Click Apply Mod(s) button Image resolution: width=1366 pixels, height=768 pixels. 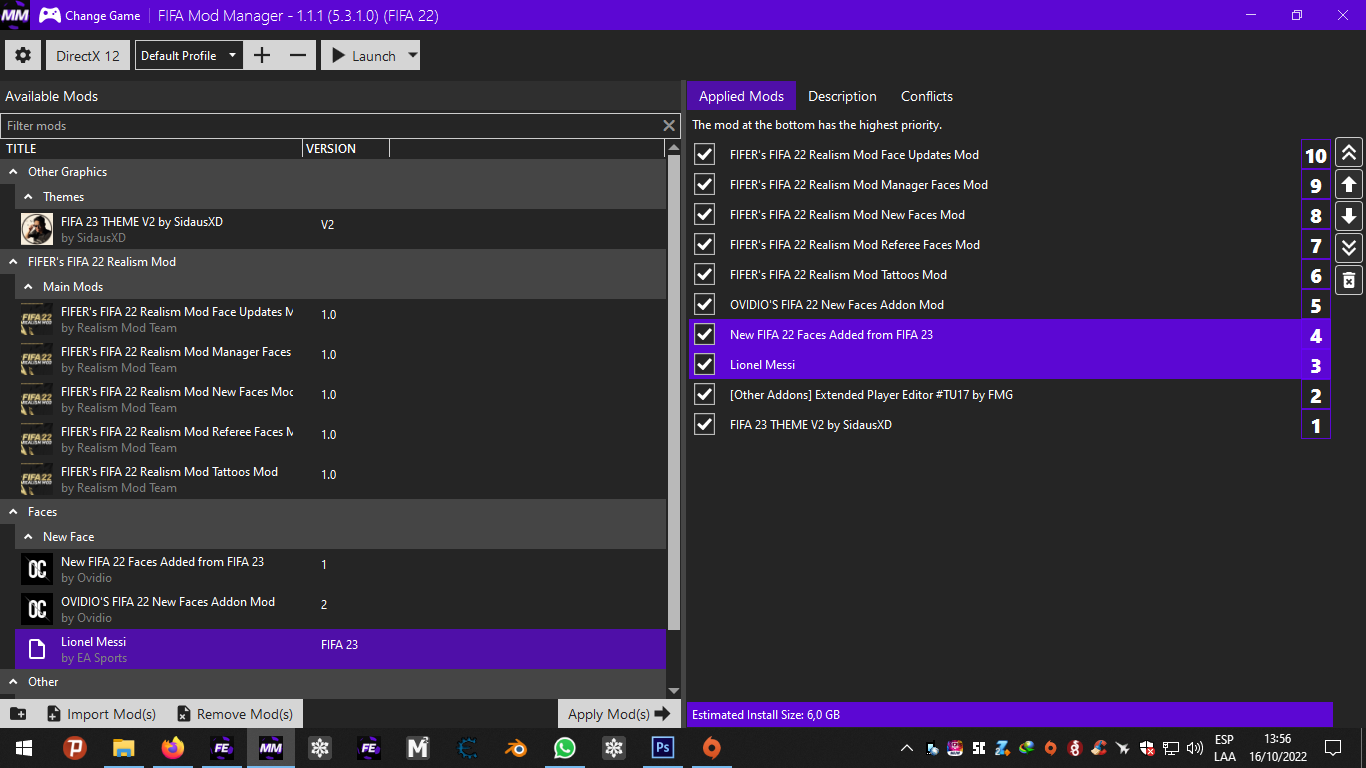pos(619,714)
